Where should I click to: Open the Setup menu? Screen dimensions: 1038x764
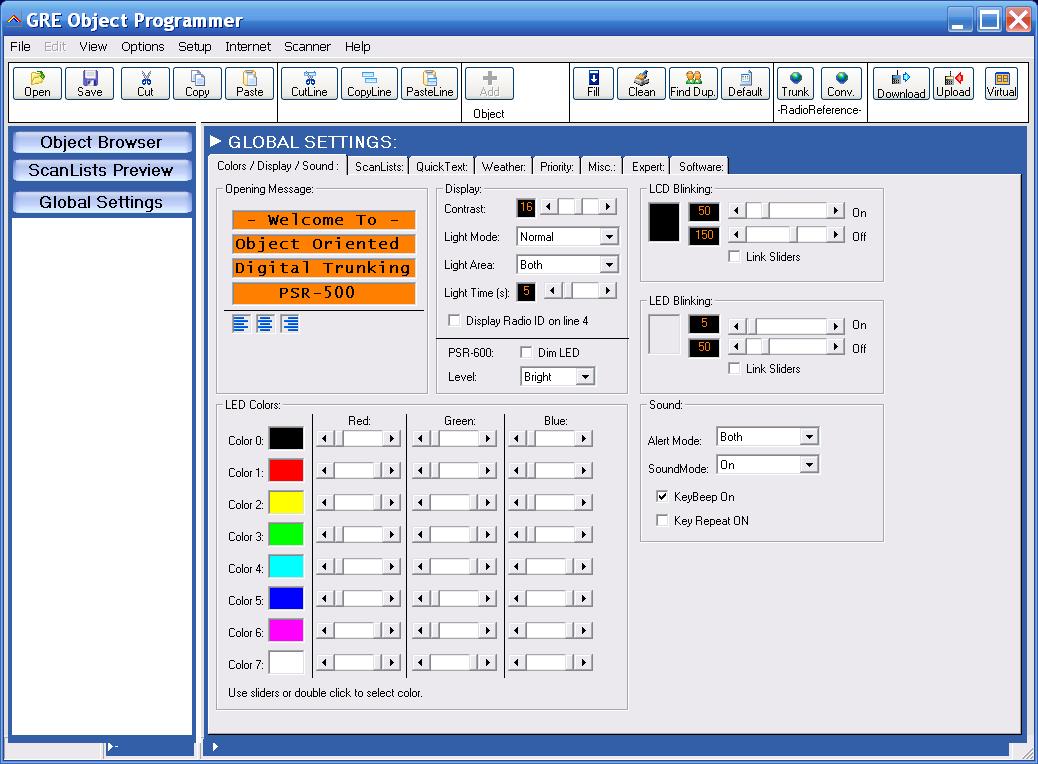(195, 46)
